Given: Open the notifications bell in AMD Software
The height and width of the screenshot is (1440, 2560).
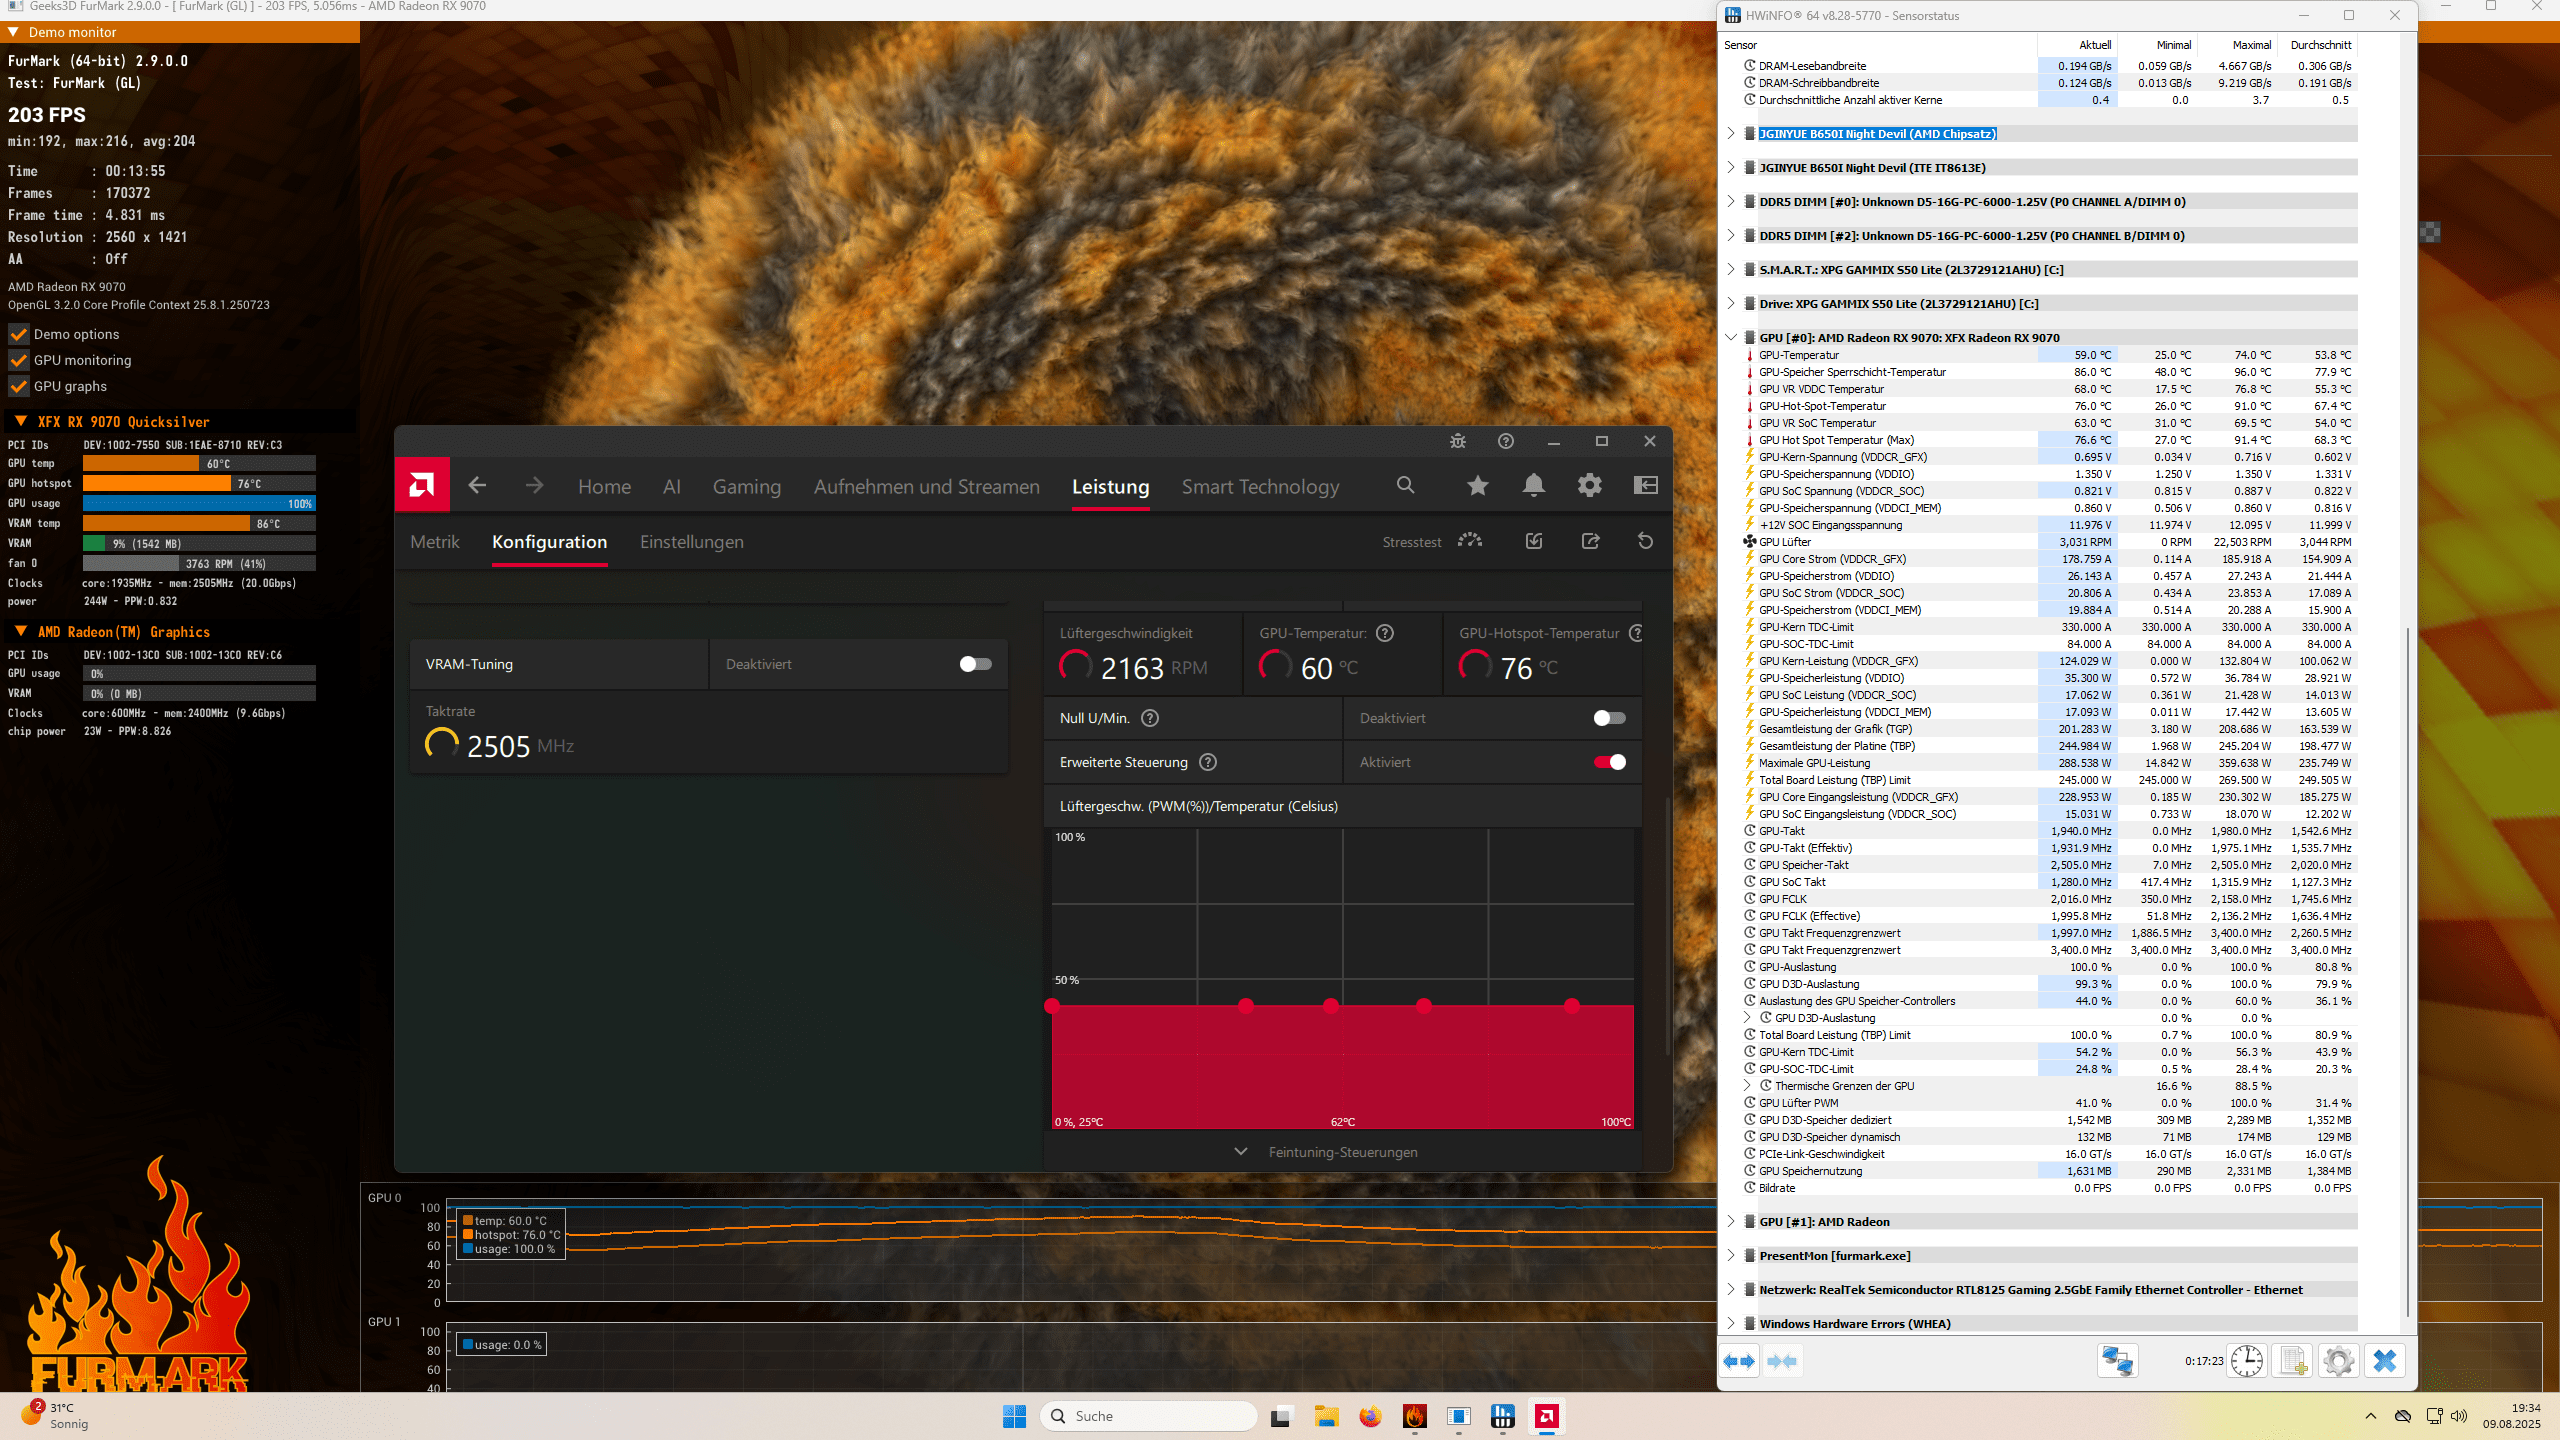Looking at the screenshot, I should (1533, 486).
